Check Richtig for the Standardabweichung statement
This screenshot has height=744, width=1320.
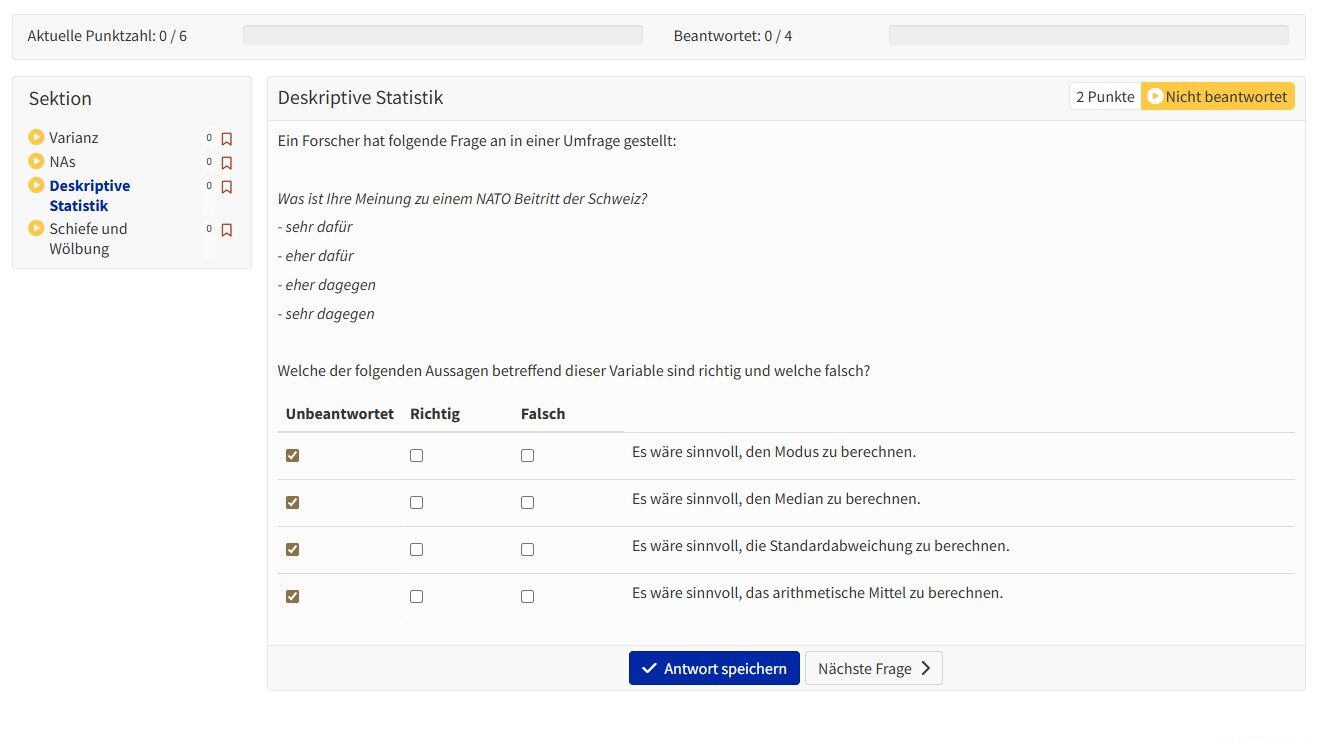416,549
